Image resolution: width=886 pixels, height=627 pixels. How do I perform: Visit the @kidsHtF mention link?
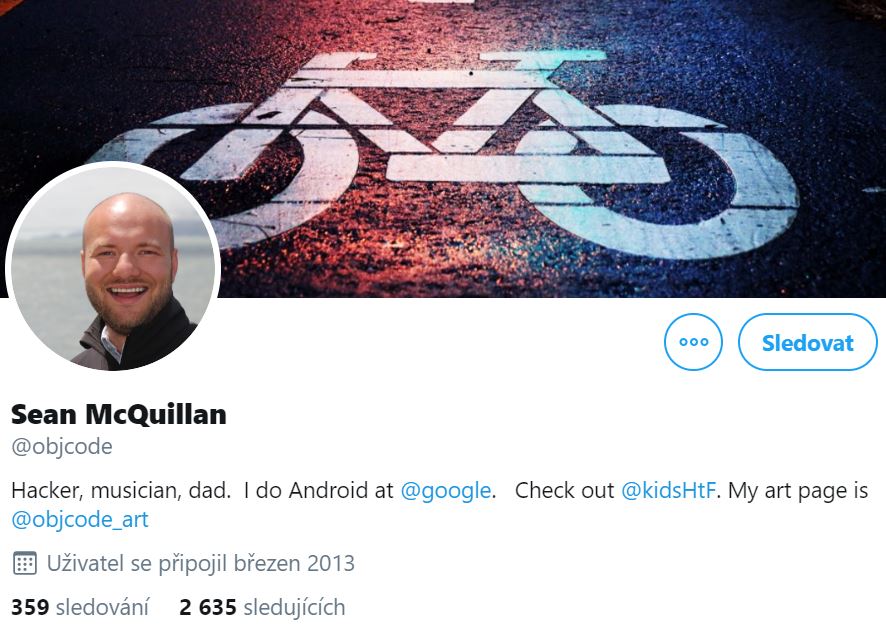(x=668, y=490)
